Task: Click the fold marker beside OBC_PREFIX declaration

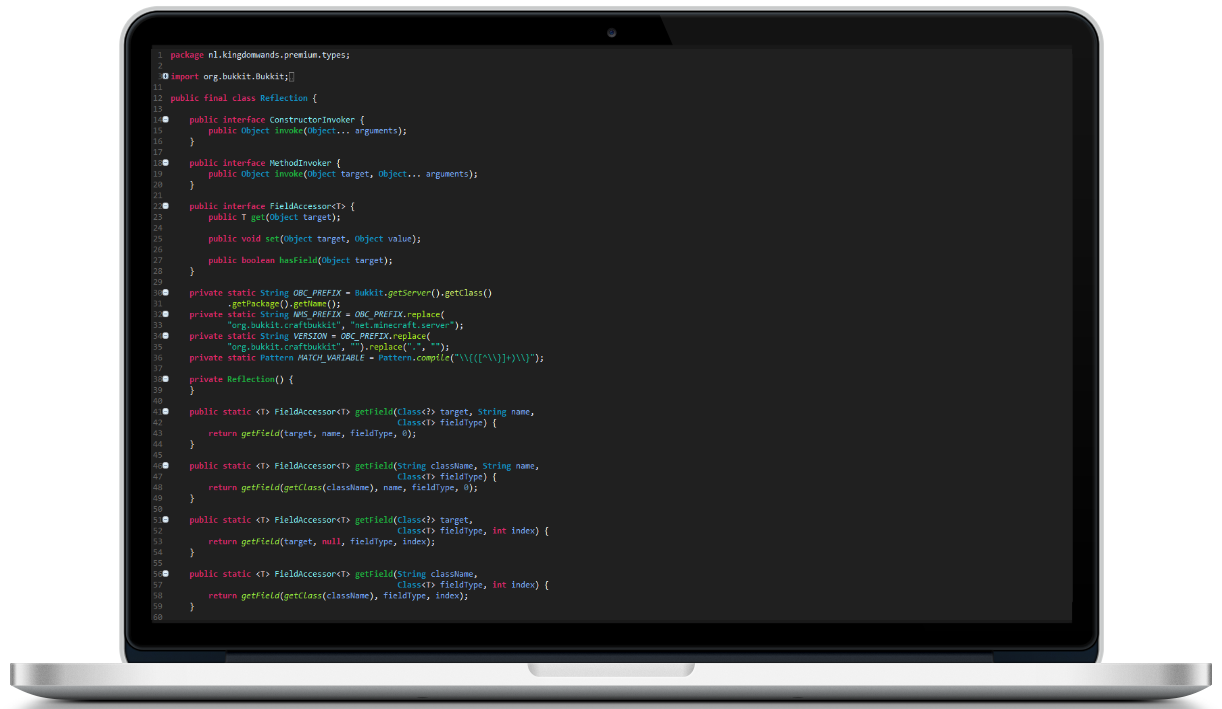Action: (165, 292)
